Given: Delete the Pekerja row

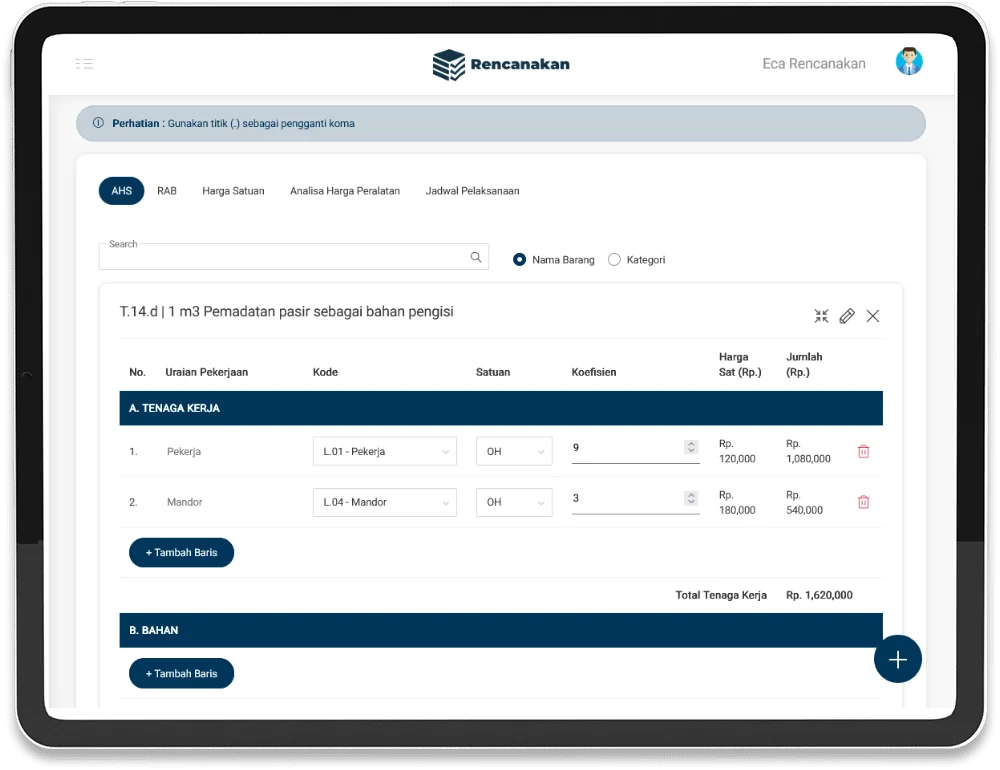Looking at the screenshot, I should (x=864, y=452).
